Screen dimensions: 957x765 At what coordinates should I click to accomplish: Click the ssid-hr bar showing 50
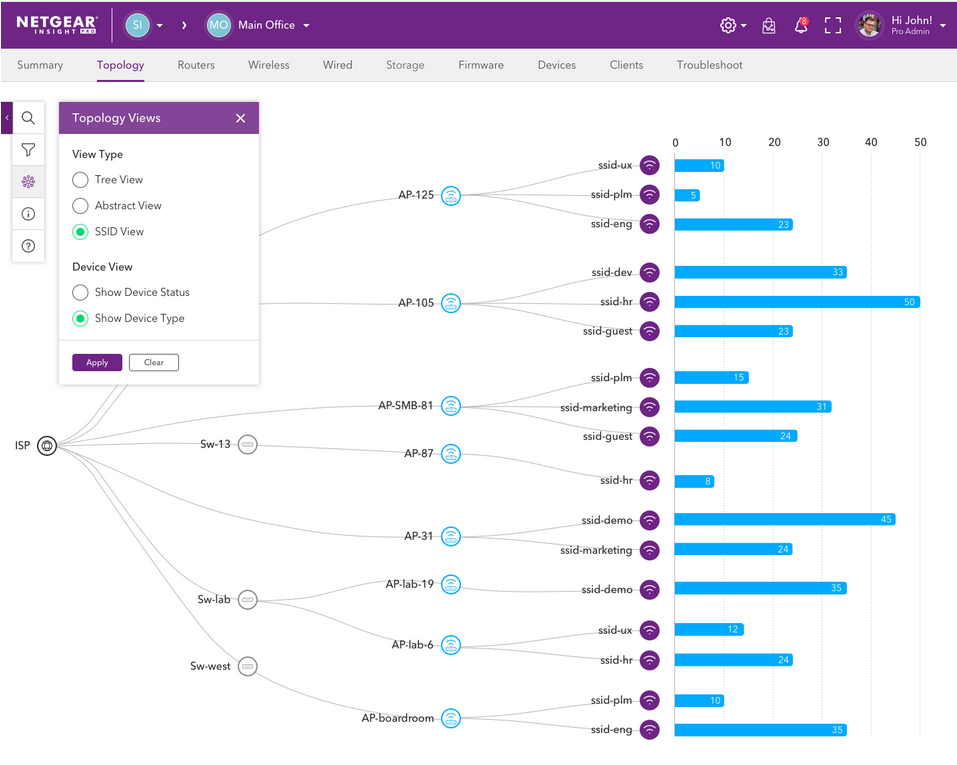796,302
